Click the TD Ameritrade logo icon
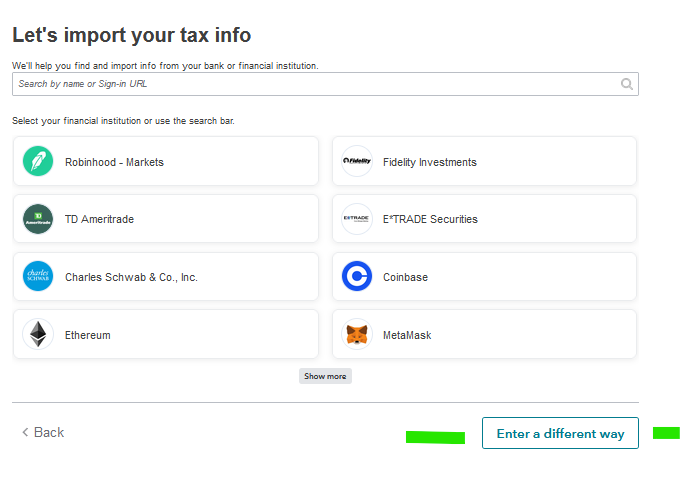Image resolution: width=682 pixels, height=487 pixels. (x=38, y=219)
